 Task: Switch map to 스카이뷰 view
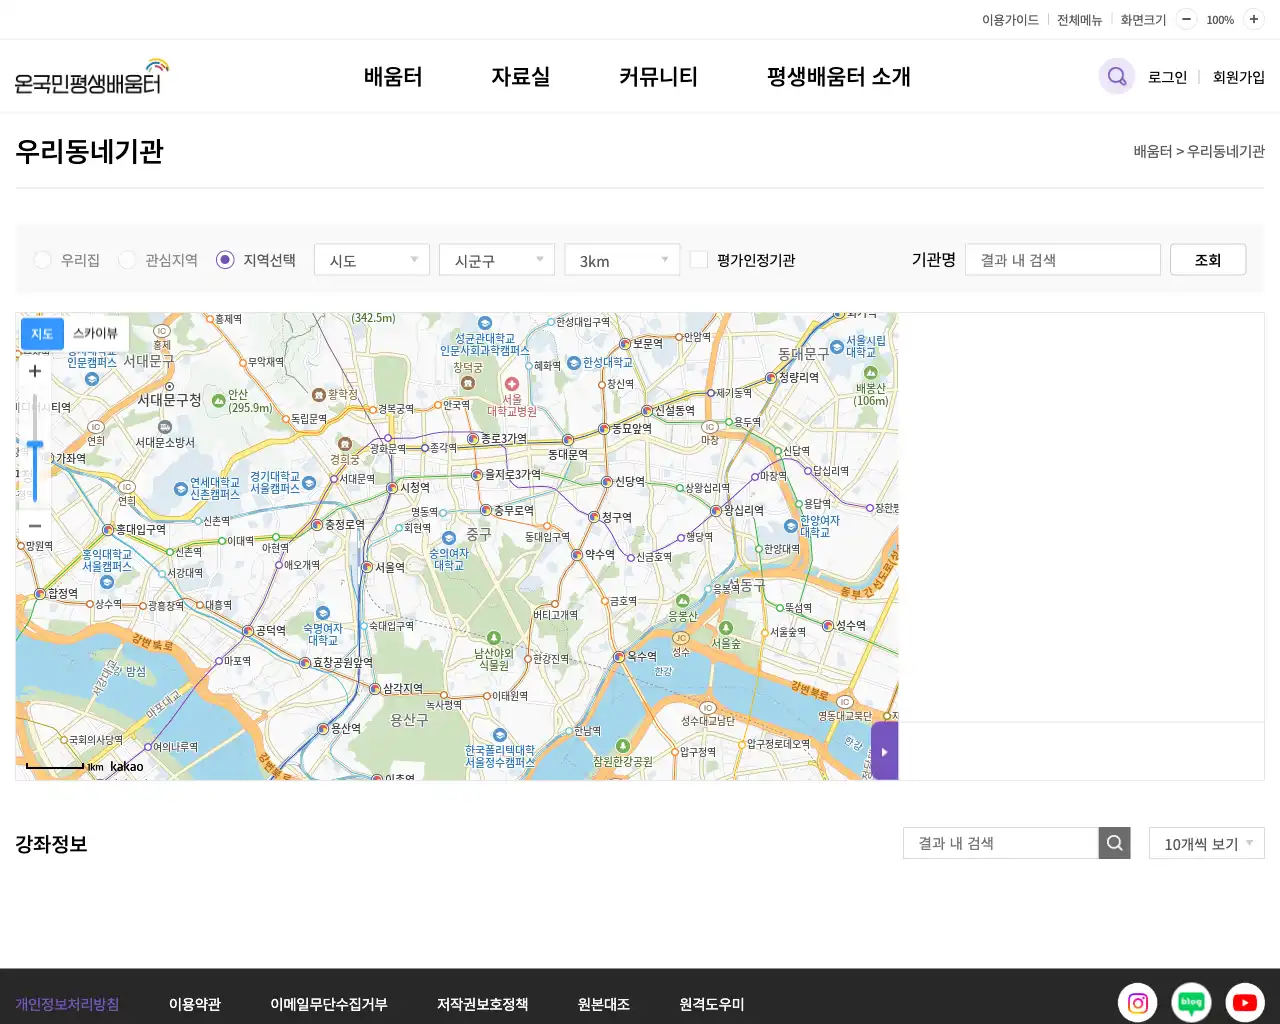pos(95,333)
